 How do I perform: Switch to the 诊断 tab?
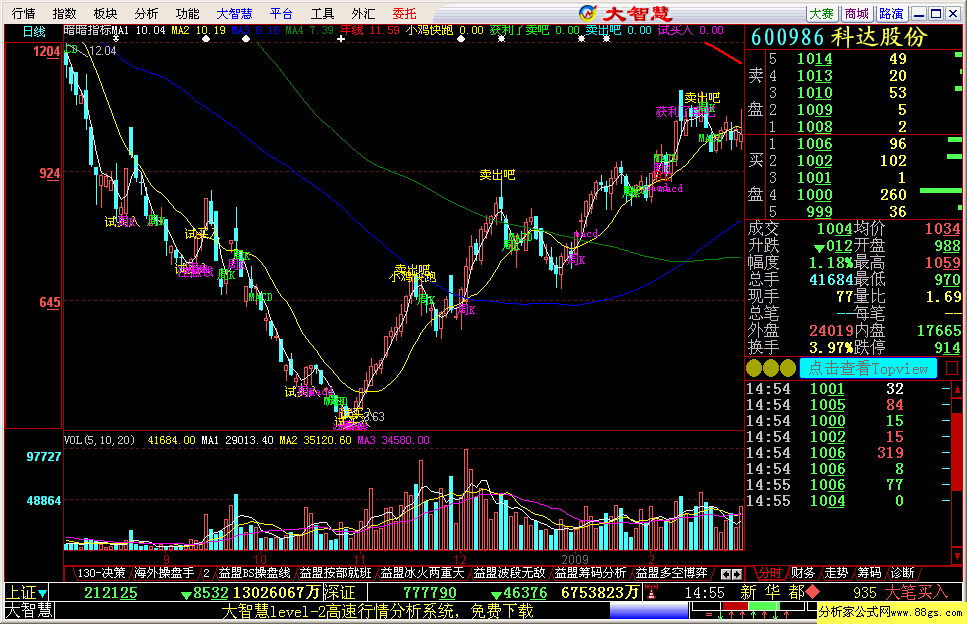902,573
